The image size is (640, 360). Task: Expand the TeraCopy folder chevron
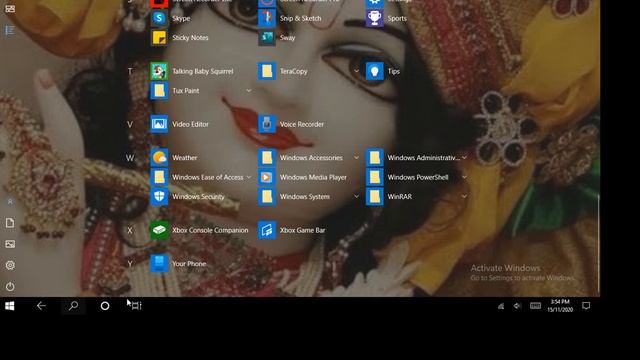[x=356, y=71]
